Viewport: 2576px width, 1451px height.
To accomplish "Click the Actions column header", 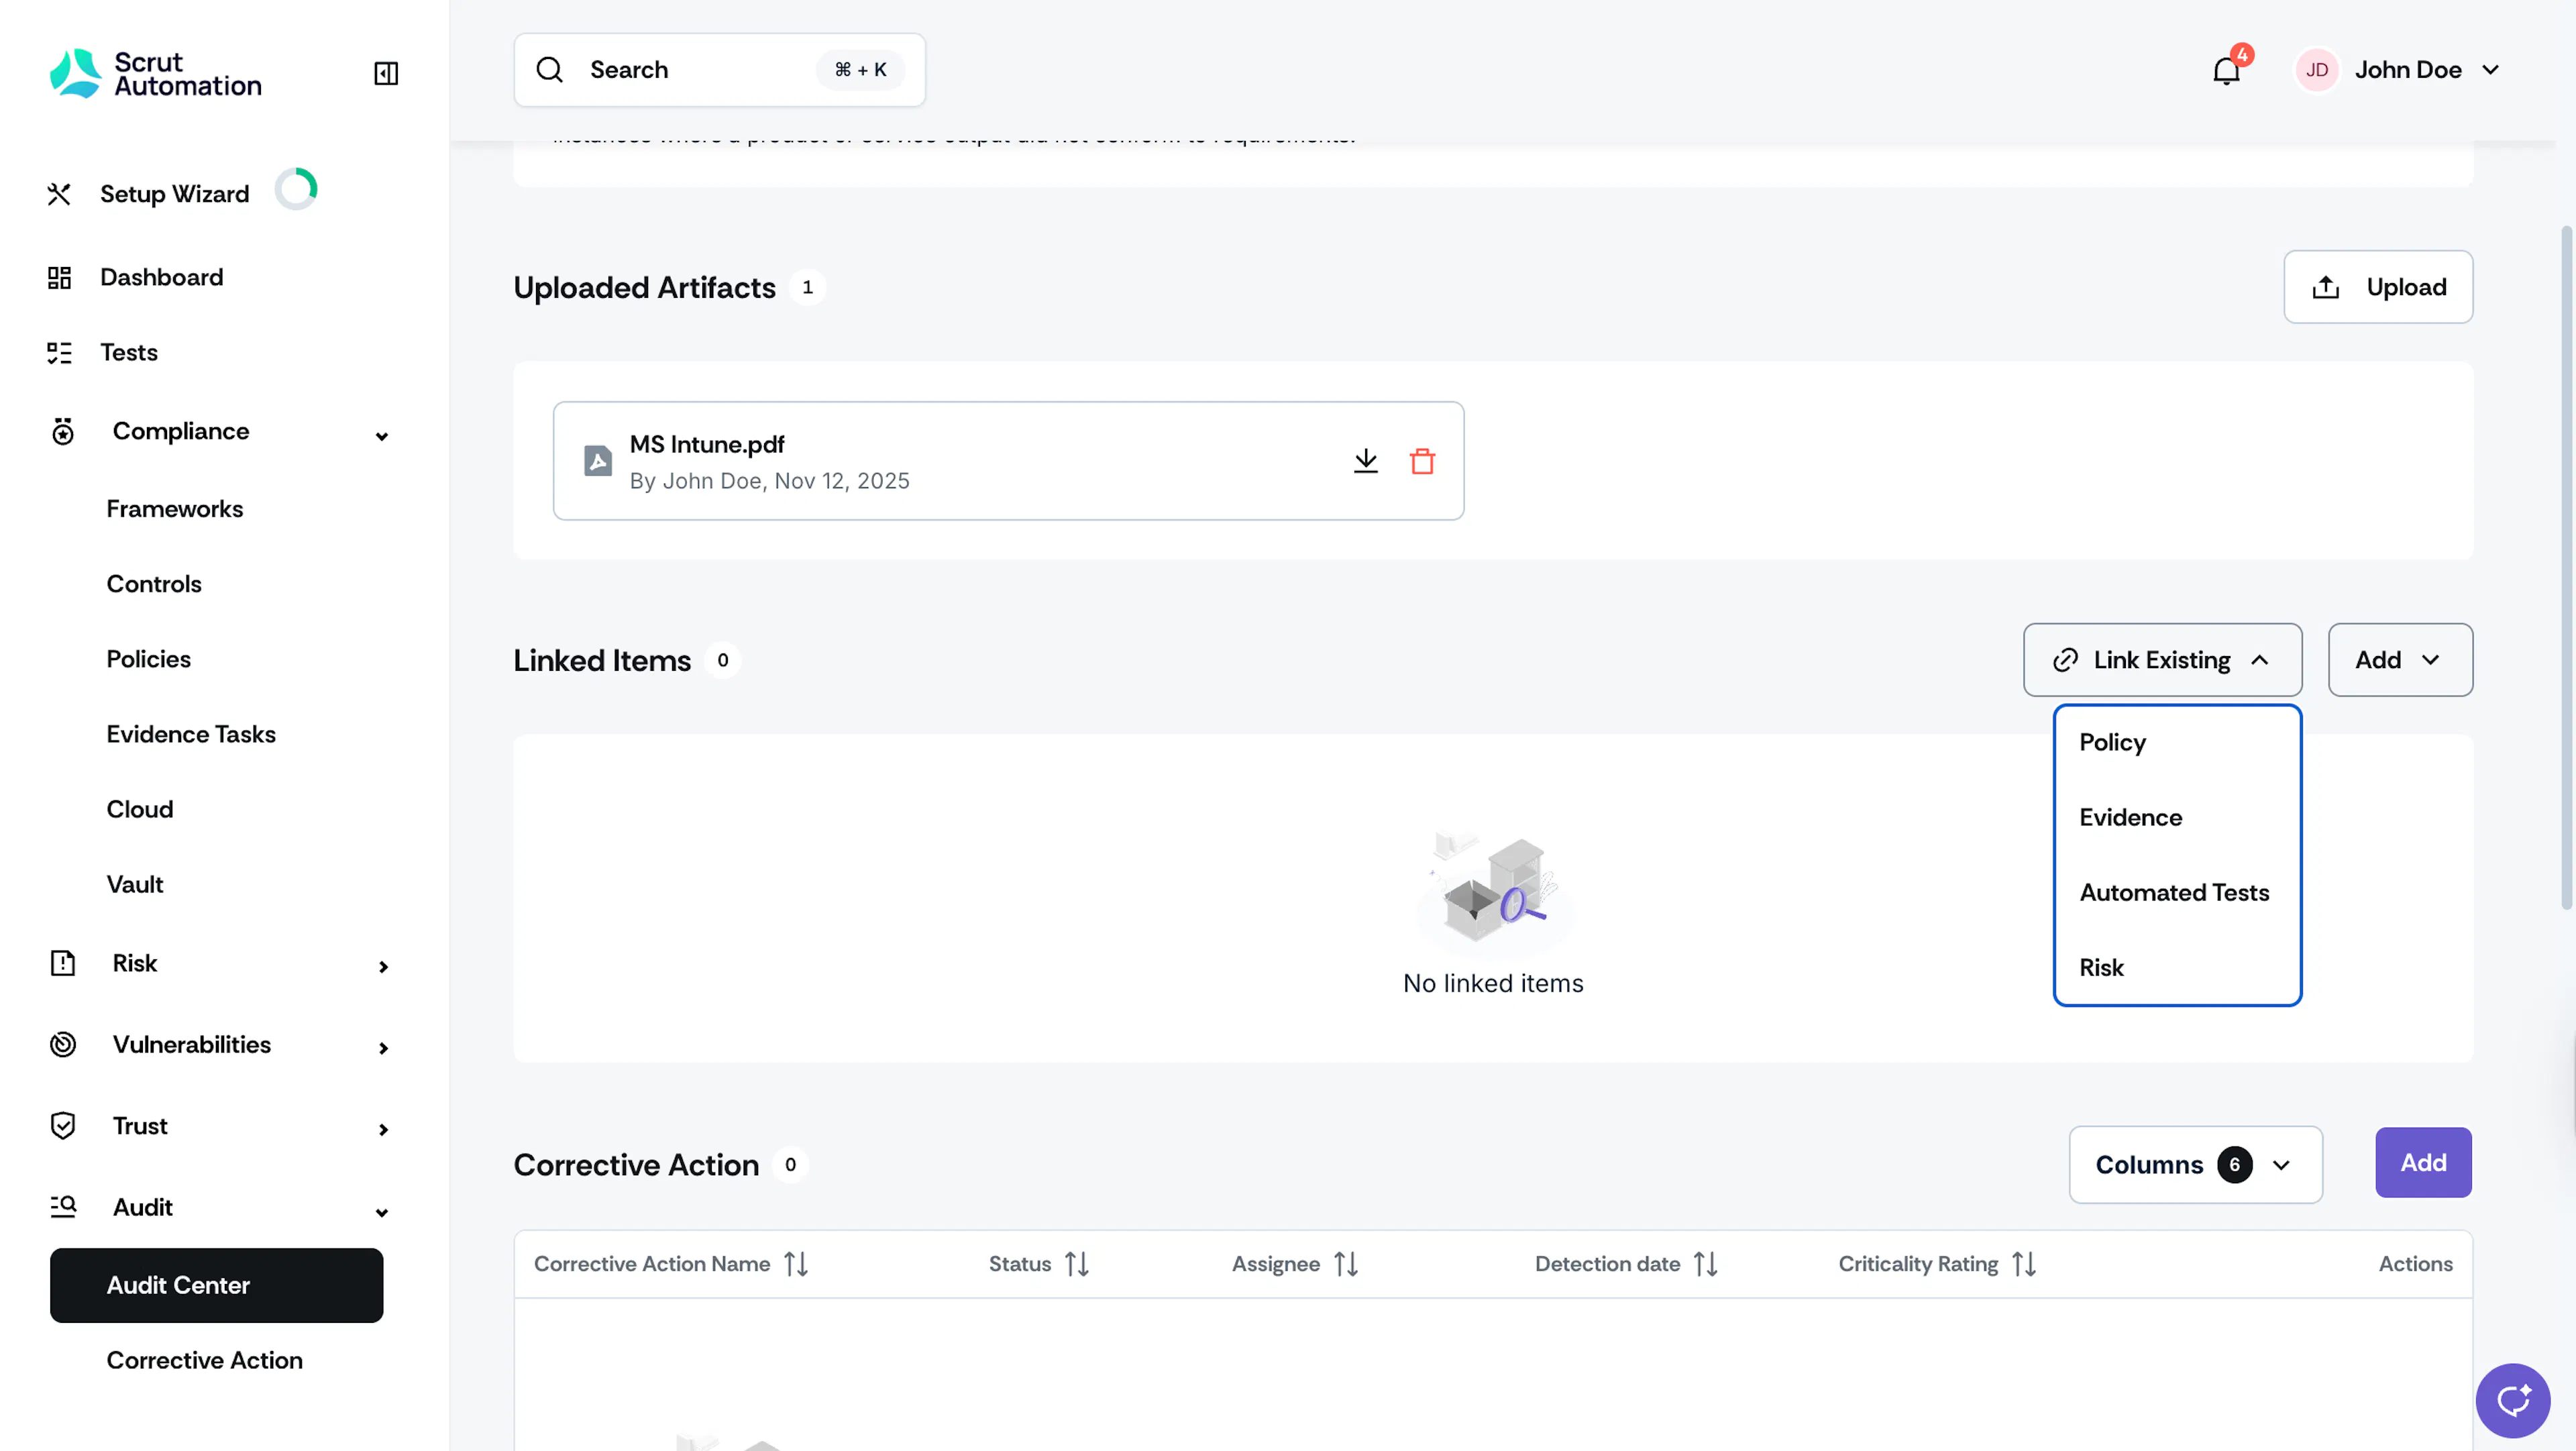I will pyautogui.click(x=2415, y=1264).
